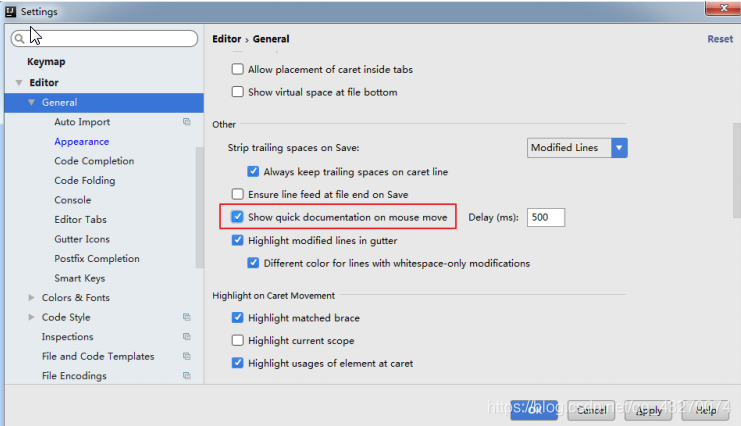The height and width of the screenshot is (426, 741).
Task: Uncheck Always keep trailing spaces on caret line
Action: coord(253,172)
